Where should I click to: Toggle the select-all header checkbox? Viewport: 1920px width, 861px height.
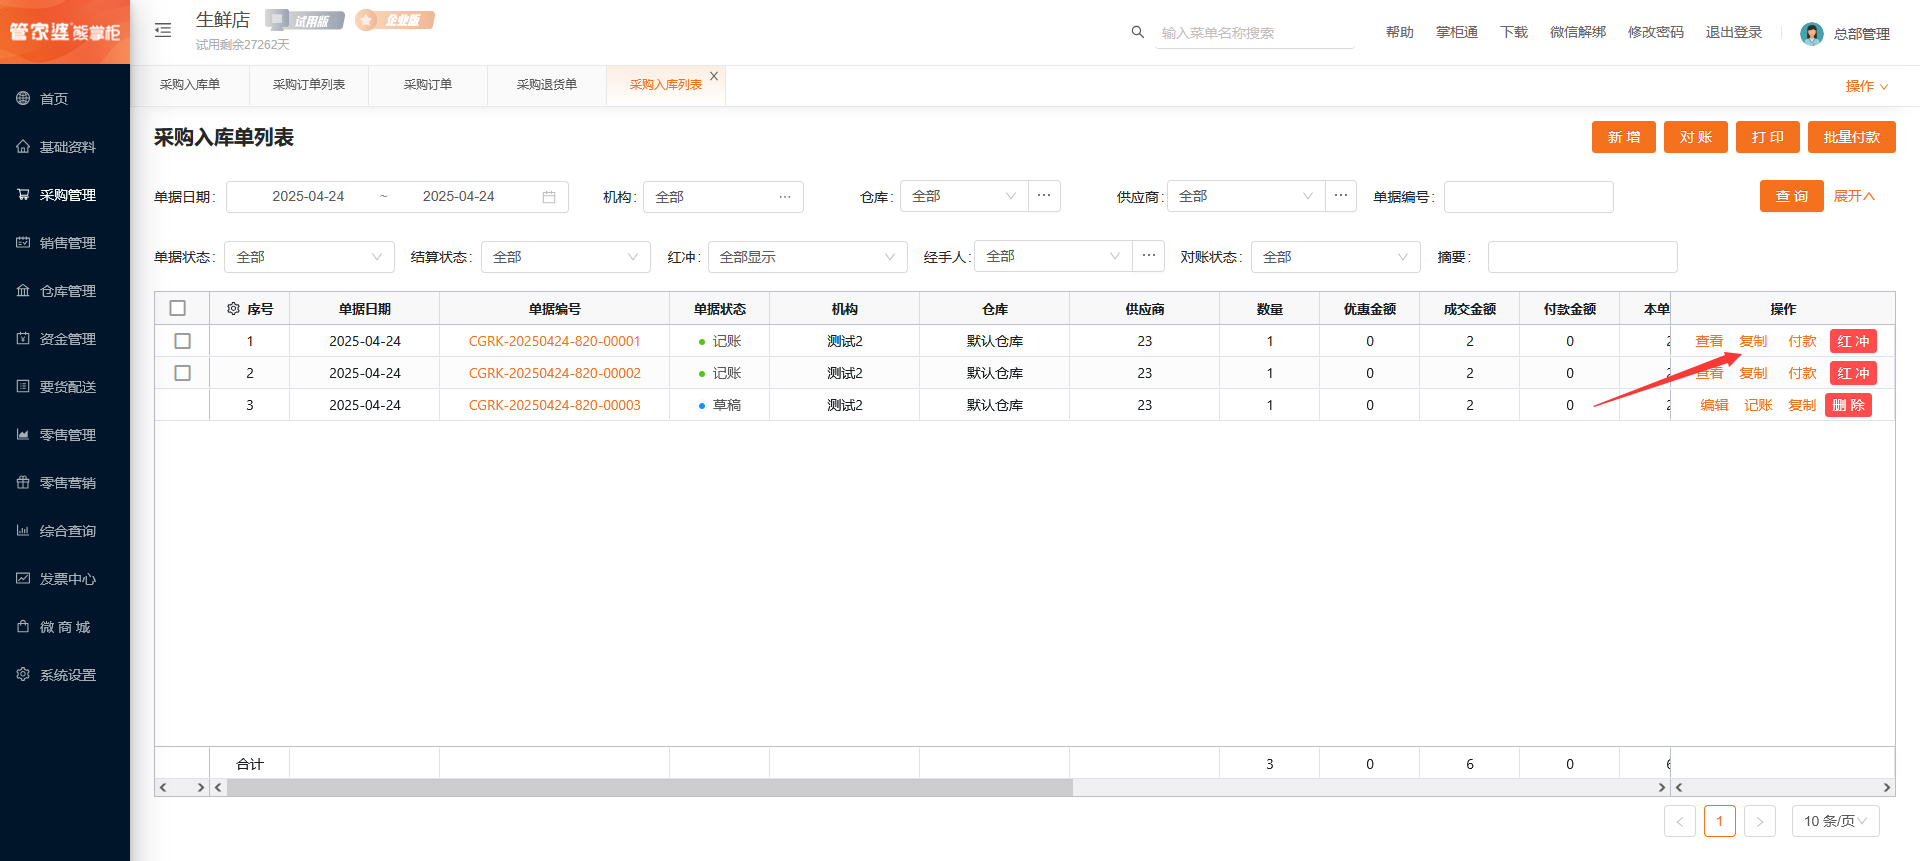coord(178,309)
